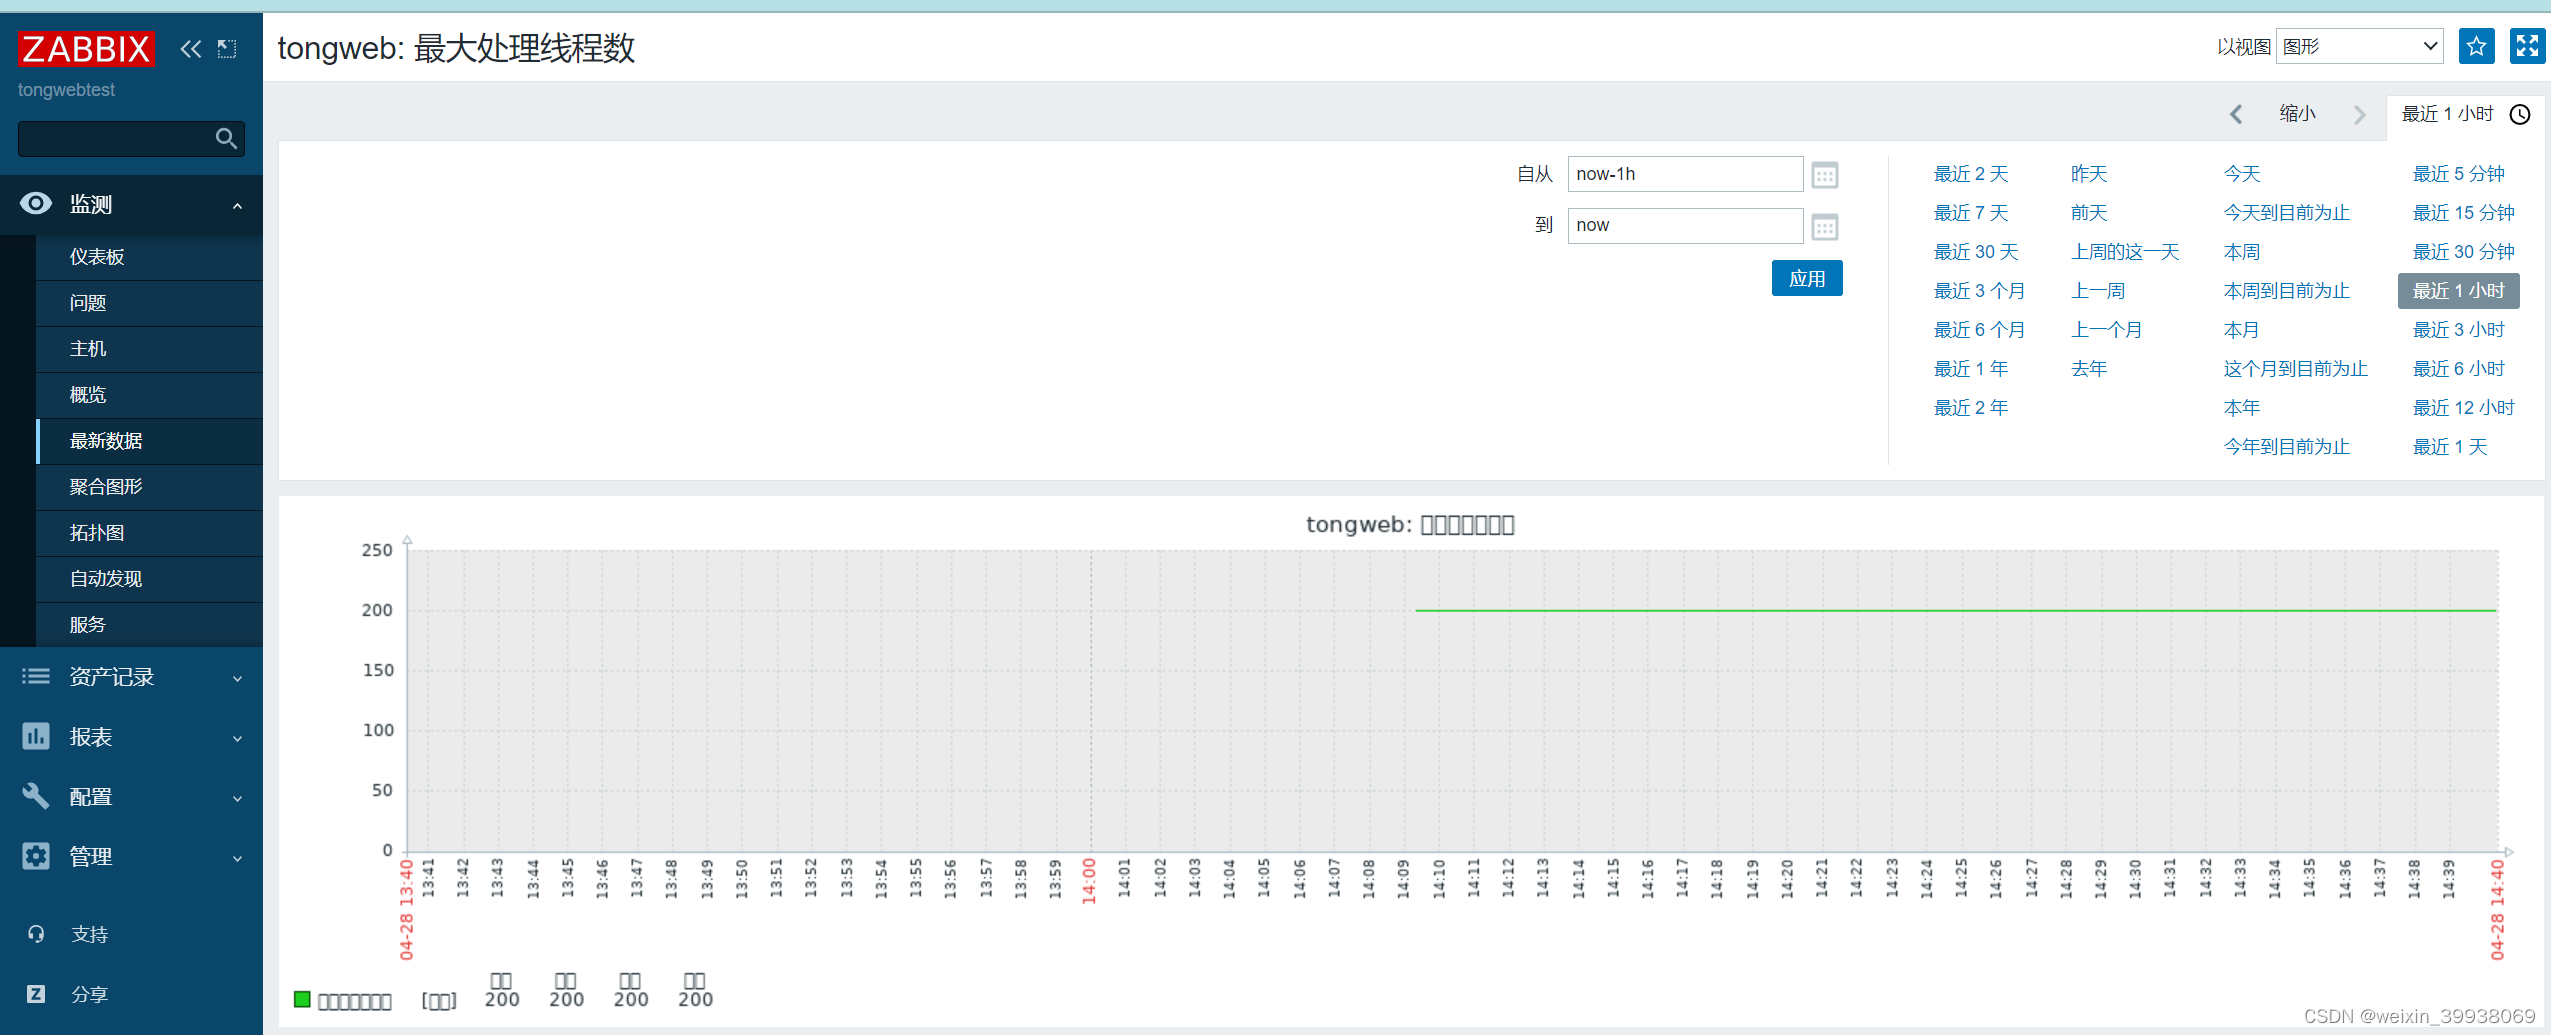Select 最近 30 天 range
2551x1035 pixels.
[x=1976, y=252]
